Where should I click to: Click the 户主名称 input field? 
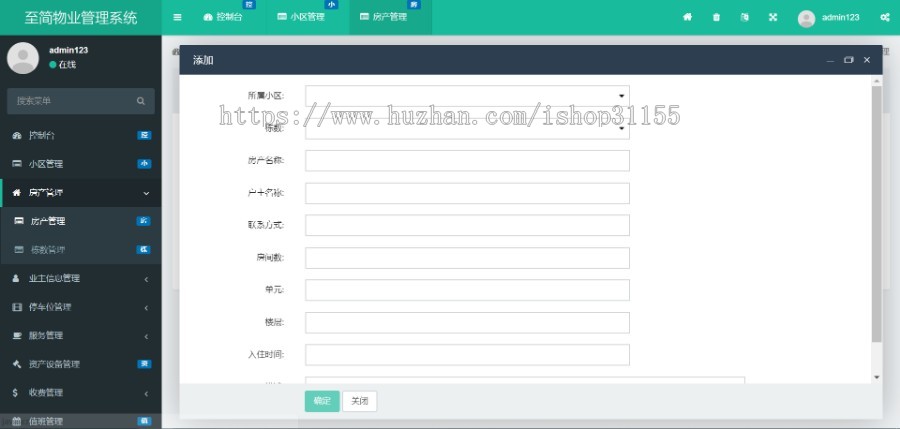click(x=467, y=193)
